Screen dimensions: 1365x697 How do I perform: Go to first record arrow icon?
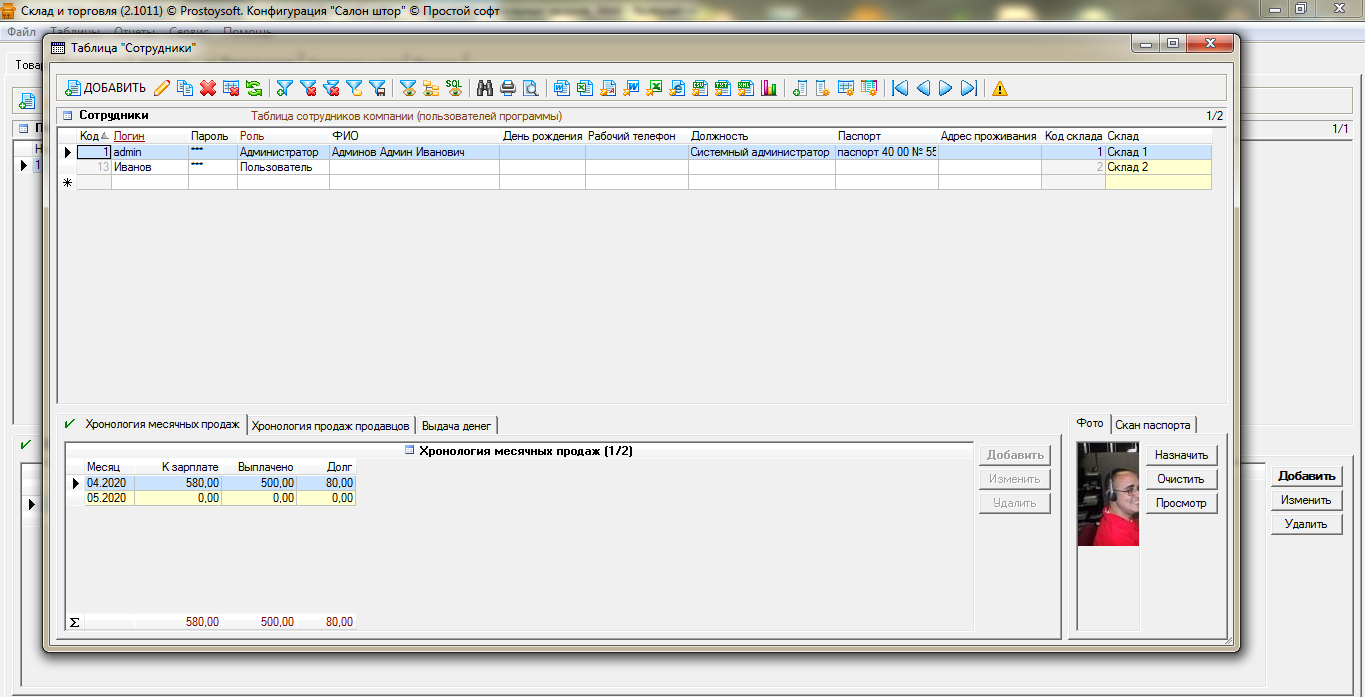click(900, 88)
